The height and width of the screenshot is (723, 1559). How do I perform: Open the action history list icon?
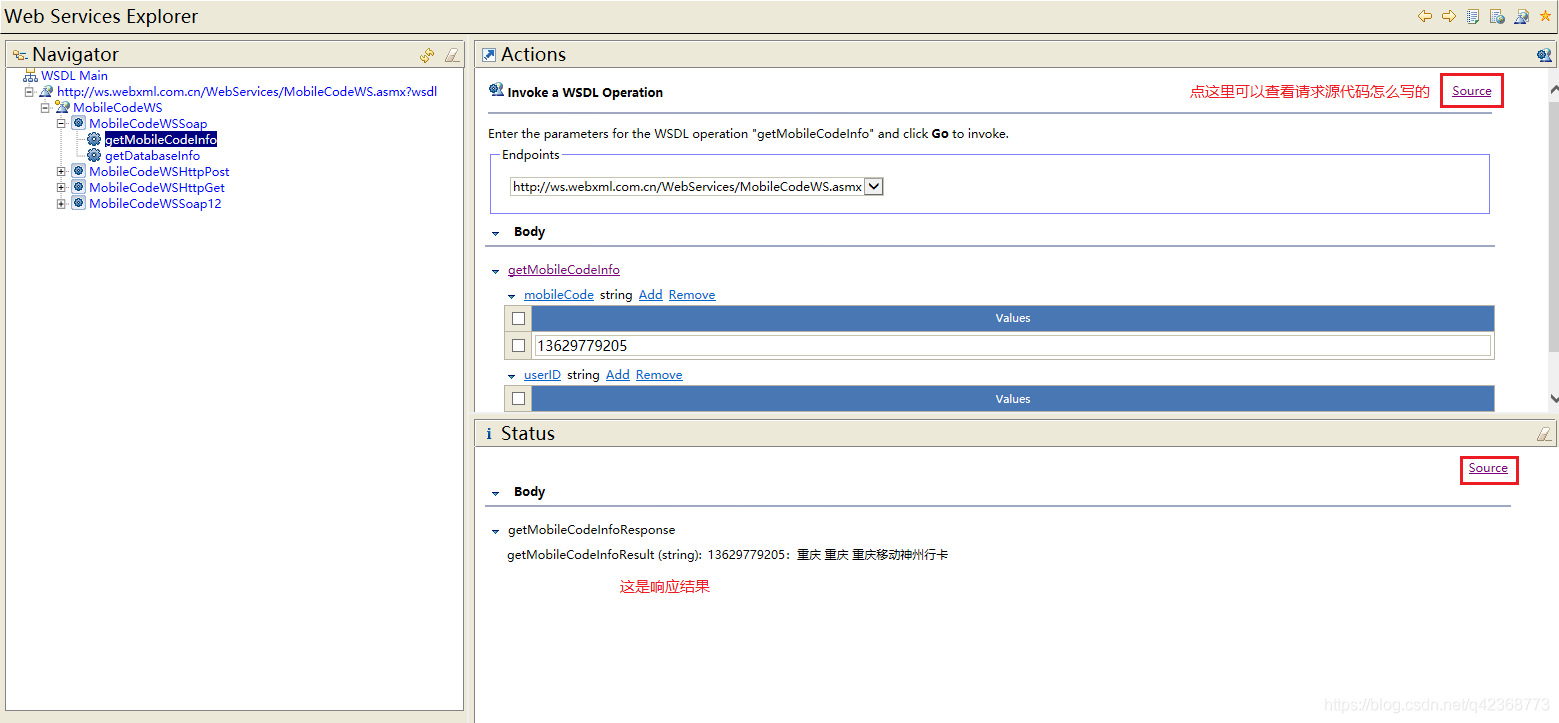point(1473,16)
